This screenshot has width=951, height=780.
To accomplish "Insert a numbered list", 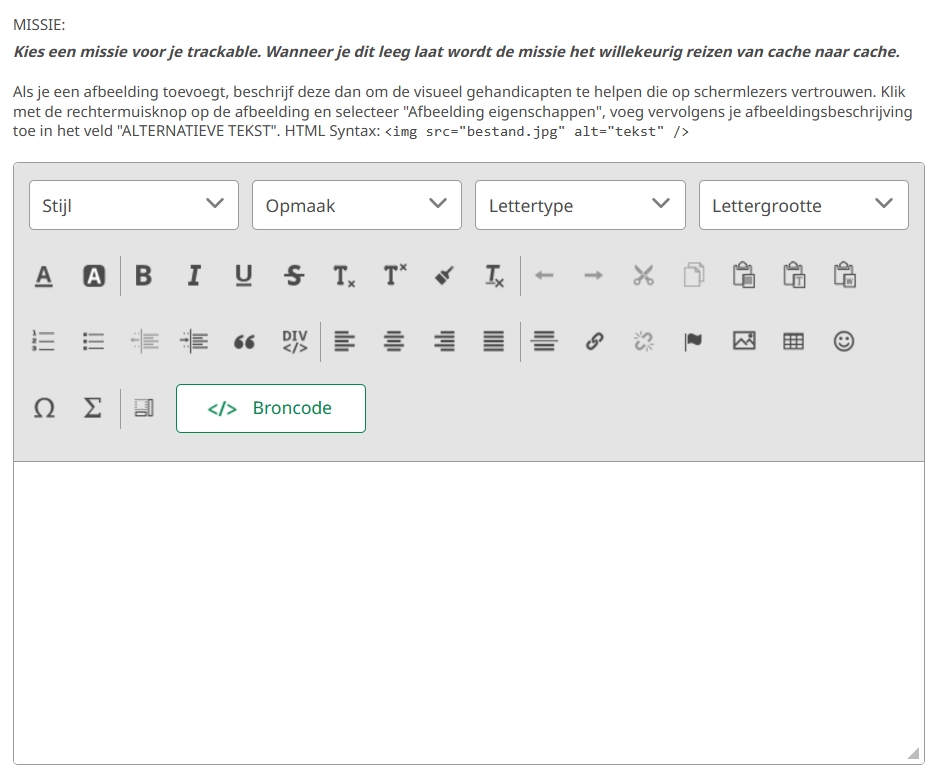I will tap(44, 341).
